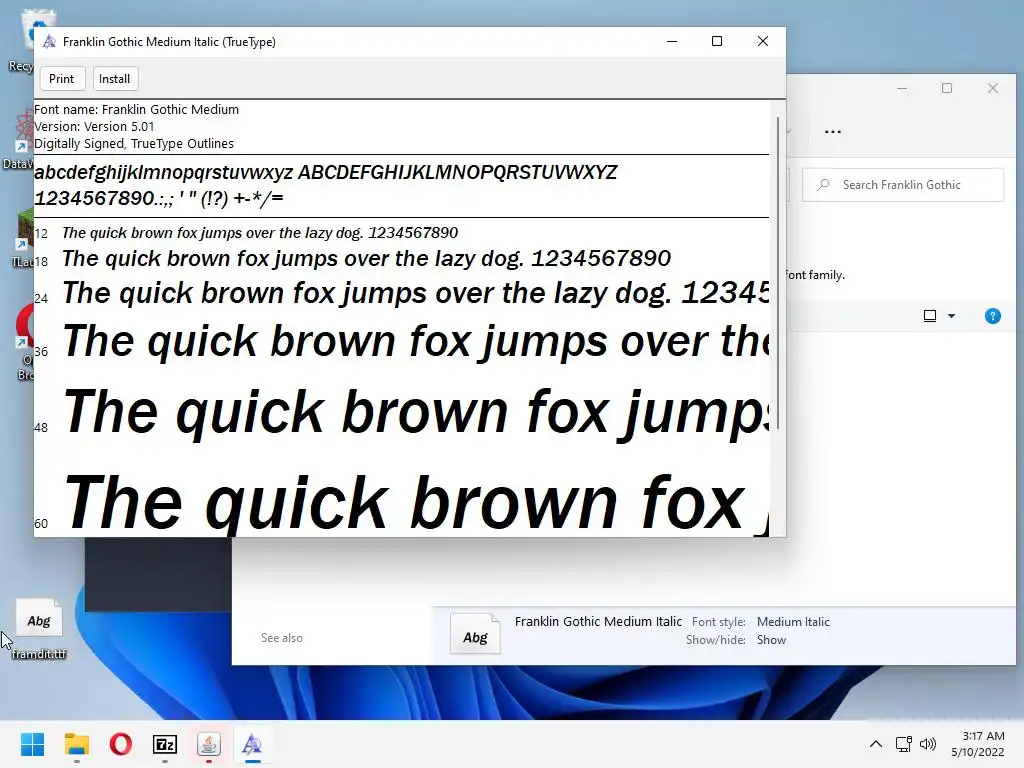Maximize the font viewer window
The image size is (1024, 768).
(717, 41)
